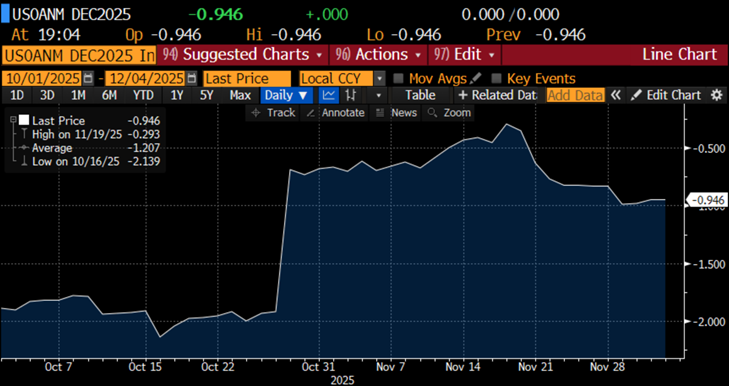Image resolution: width=729 pixels, height=386 pixels.
Task: Select the 1D range tab
Action: click(17, 95)
